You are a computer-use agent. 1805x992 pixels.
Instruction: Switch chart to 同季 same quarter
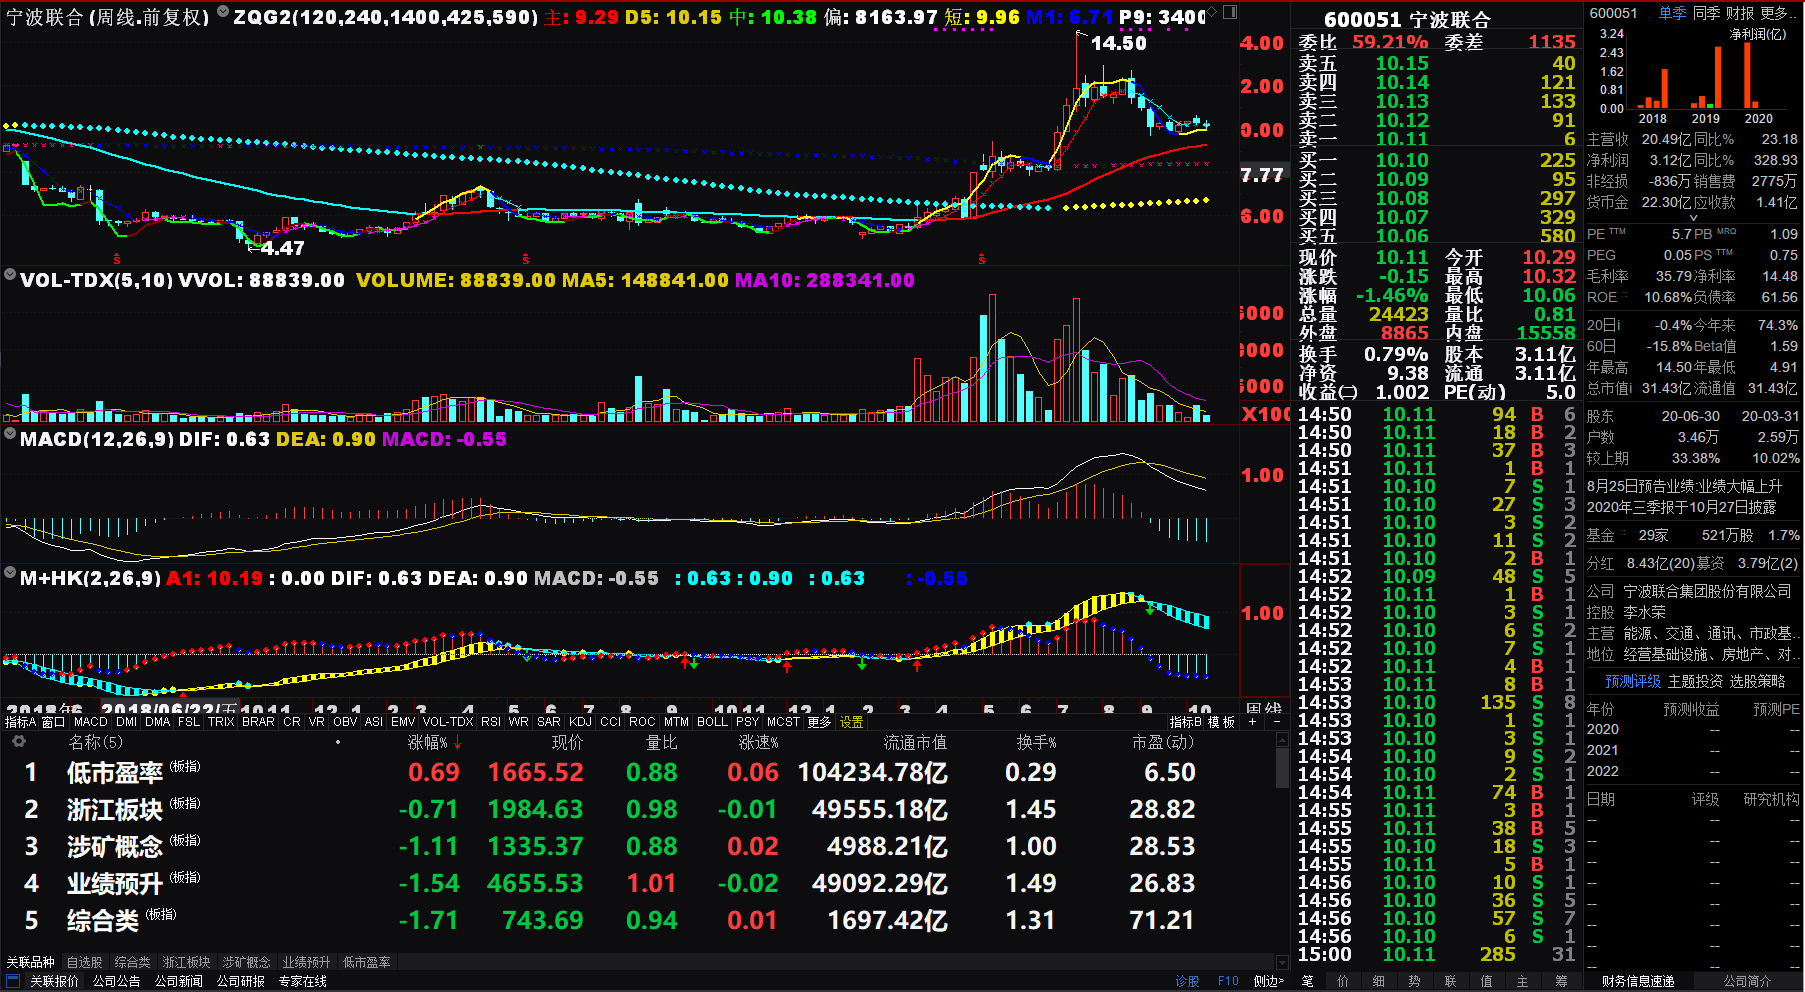click(1706, 13)
